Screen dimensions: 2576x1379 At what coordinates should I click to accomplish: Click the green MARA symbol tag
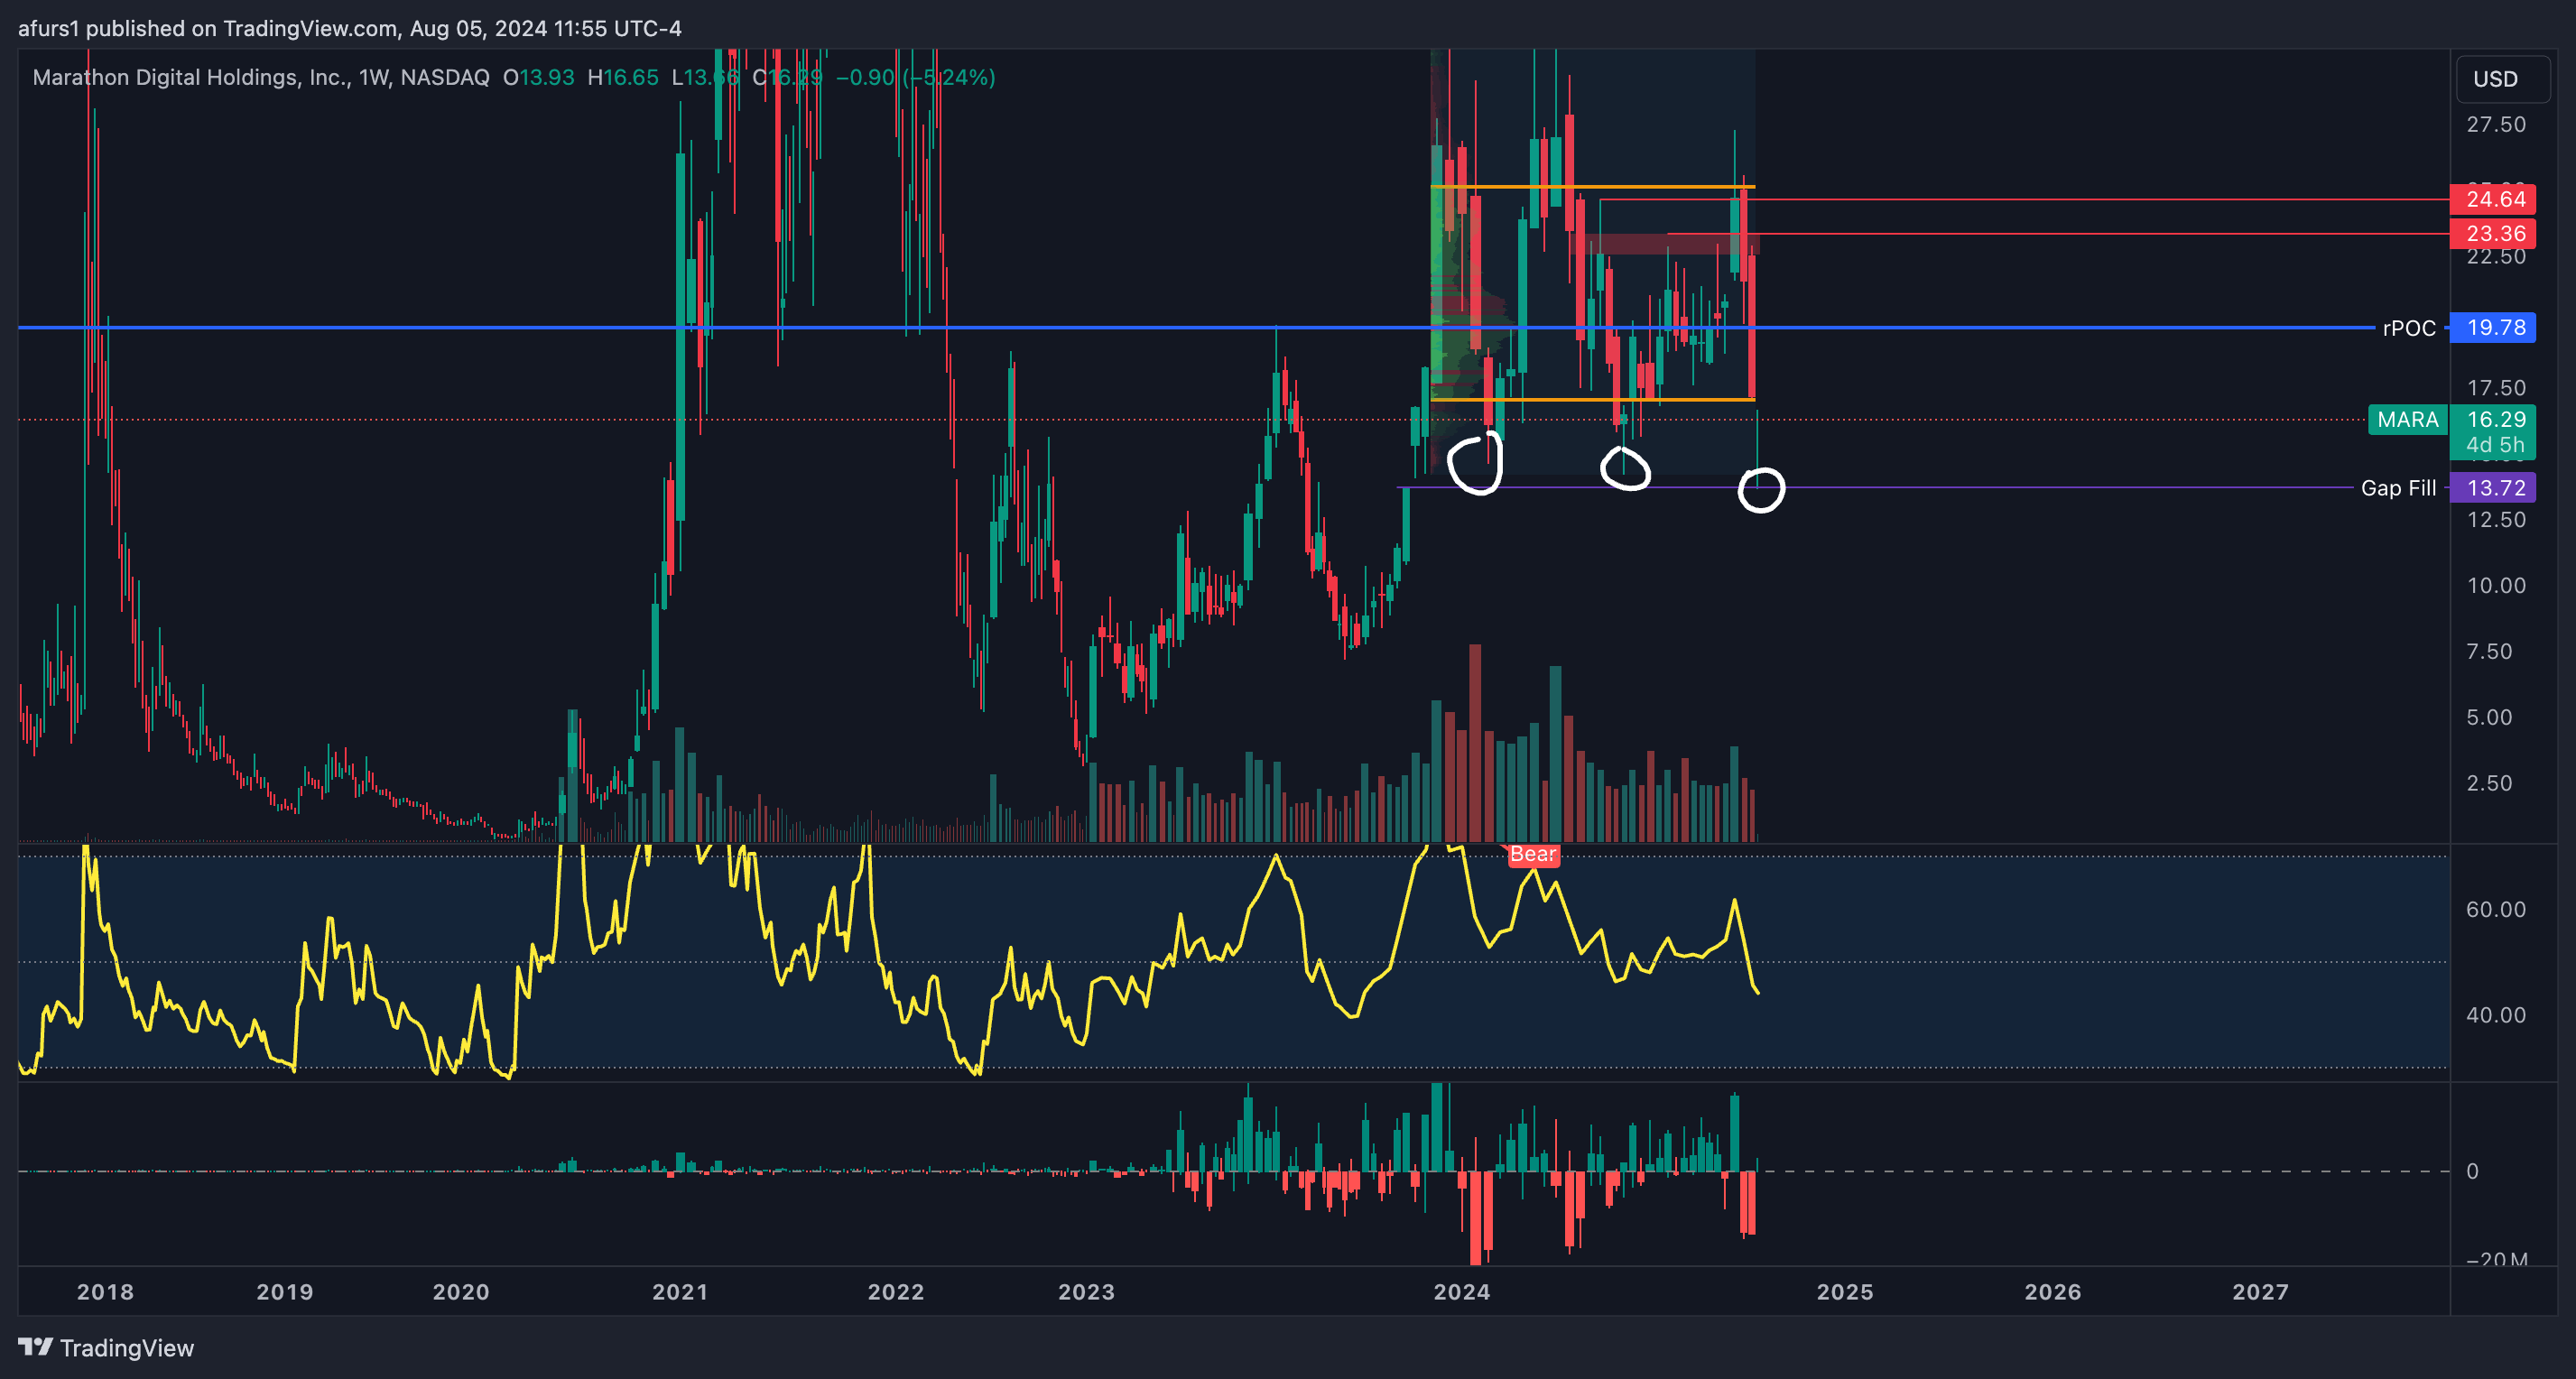coord(2407,420)
